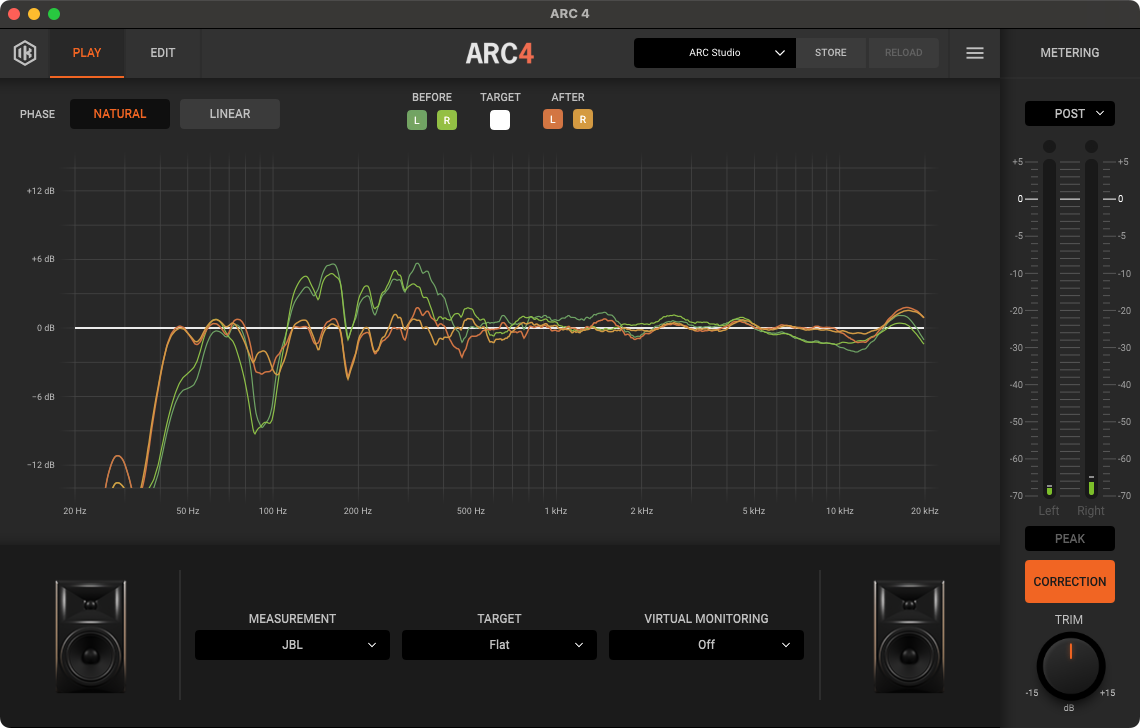Click the PHASE label
This screenshot has width=1140, height=728.
pos(38,114)
